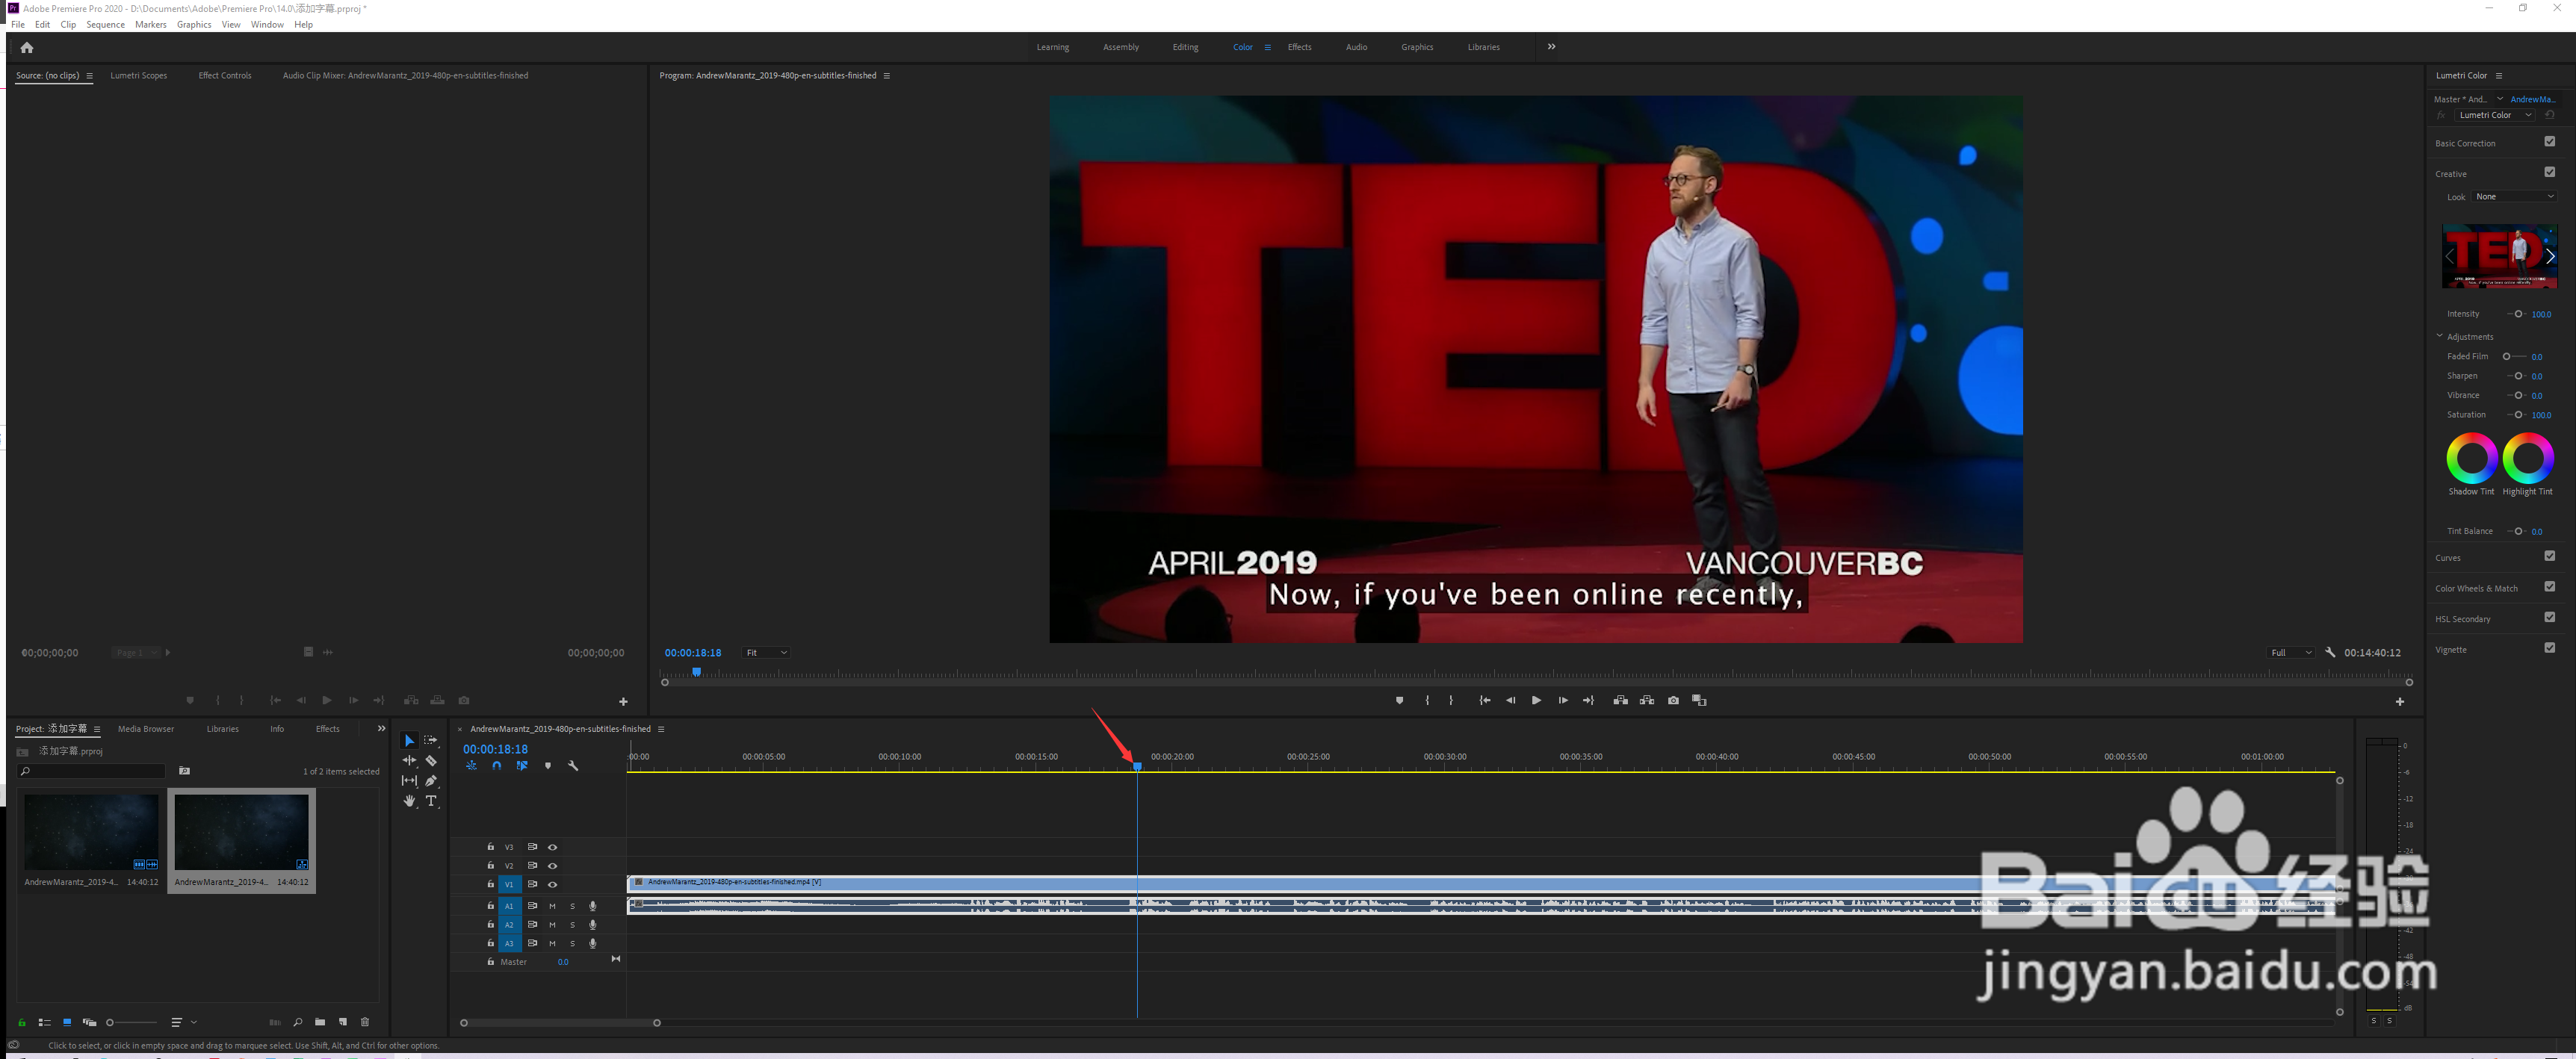2576x1059 pixels.
Task: Toggle Curves checkbox
Action: click(2549, 556)
